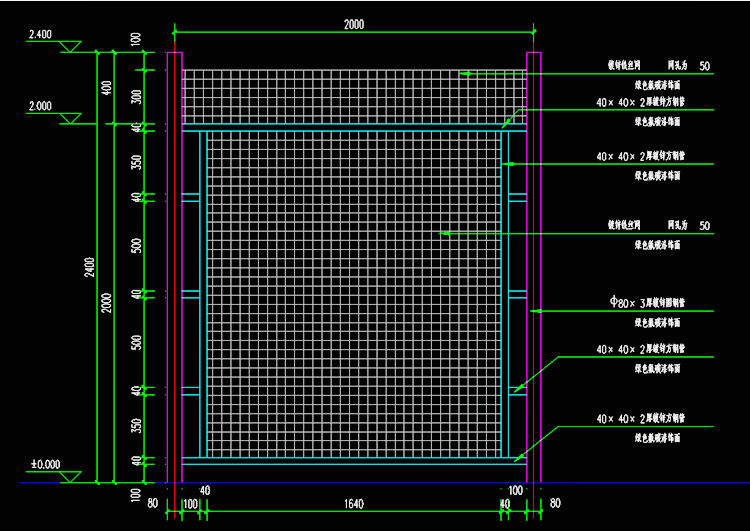The height and width of the screenshot is (531, 750).
Task: Select the left magenta post
Action: coord(174,267)
